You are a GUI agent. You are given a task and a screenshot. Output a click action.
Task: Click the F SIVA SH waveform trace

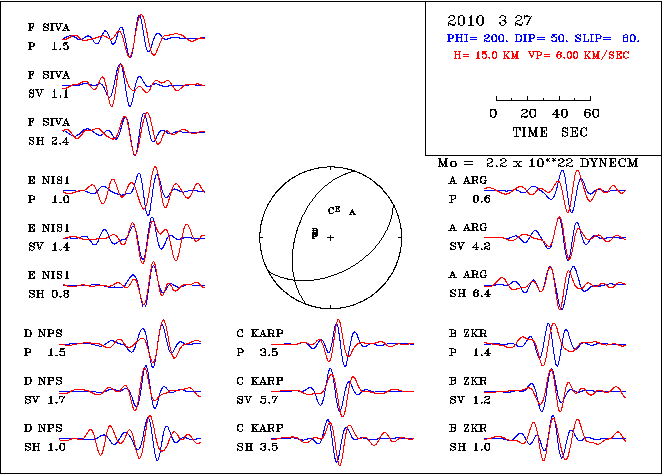click(x=134, y=134)
